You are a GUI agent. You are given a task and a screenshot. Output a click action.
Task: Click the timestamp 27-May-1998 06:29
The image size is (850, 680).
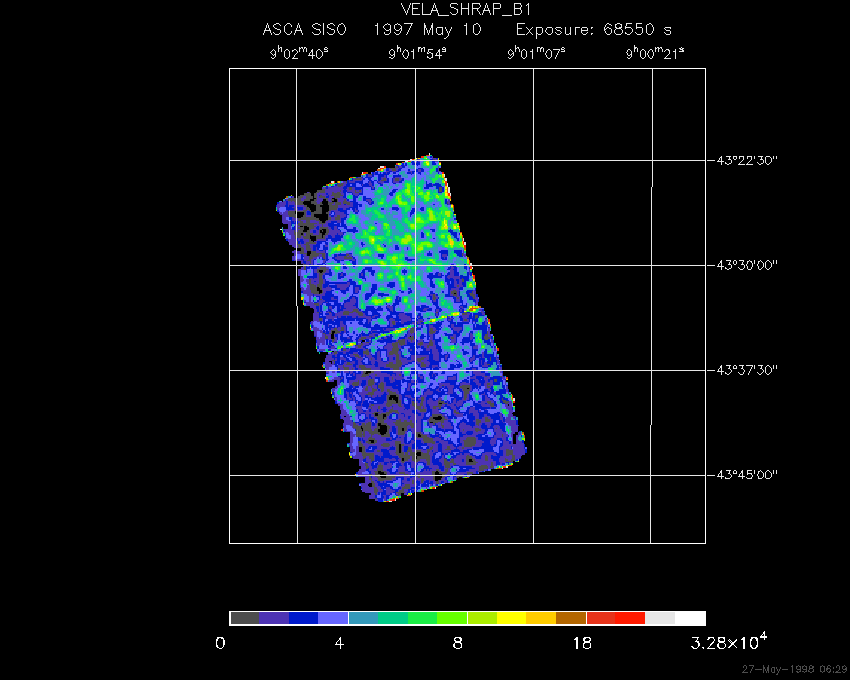[x=794, y=669]
